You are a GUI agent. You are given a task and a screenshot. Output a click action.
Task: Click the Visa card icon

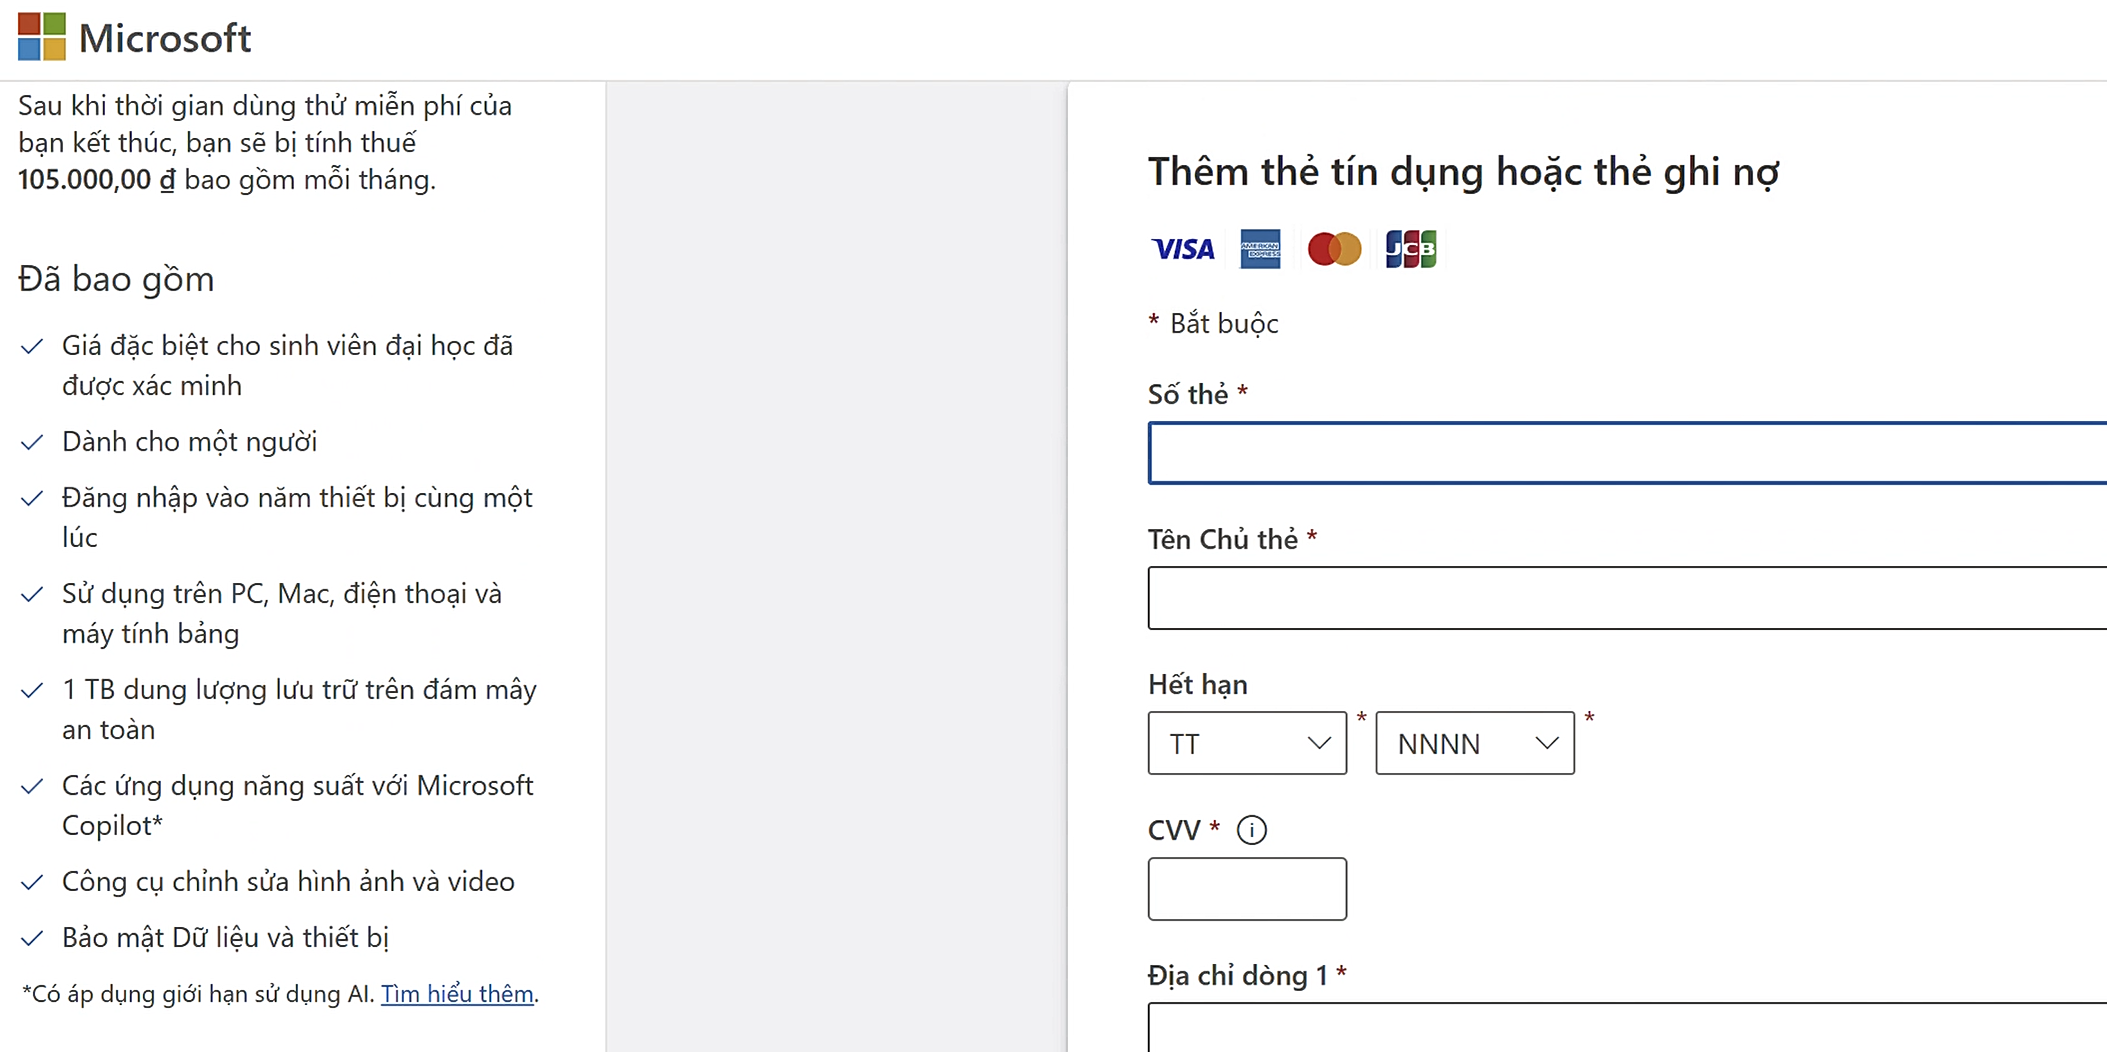click(x=1182, y=249)
